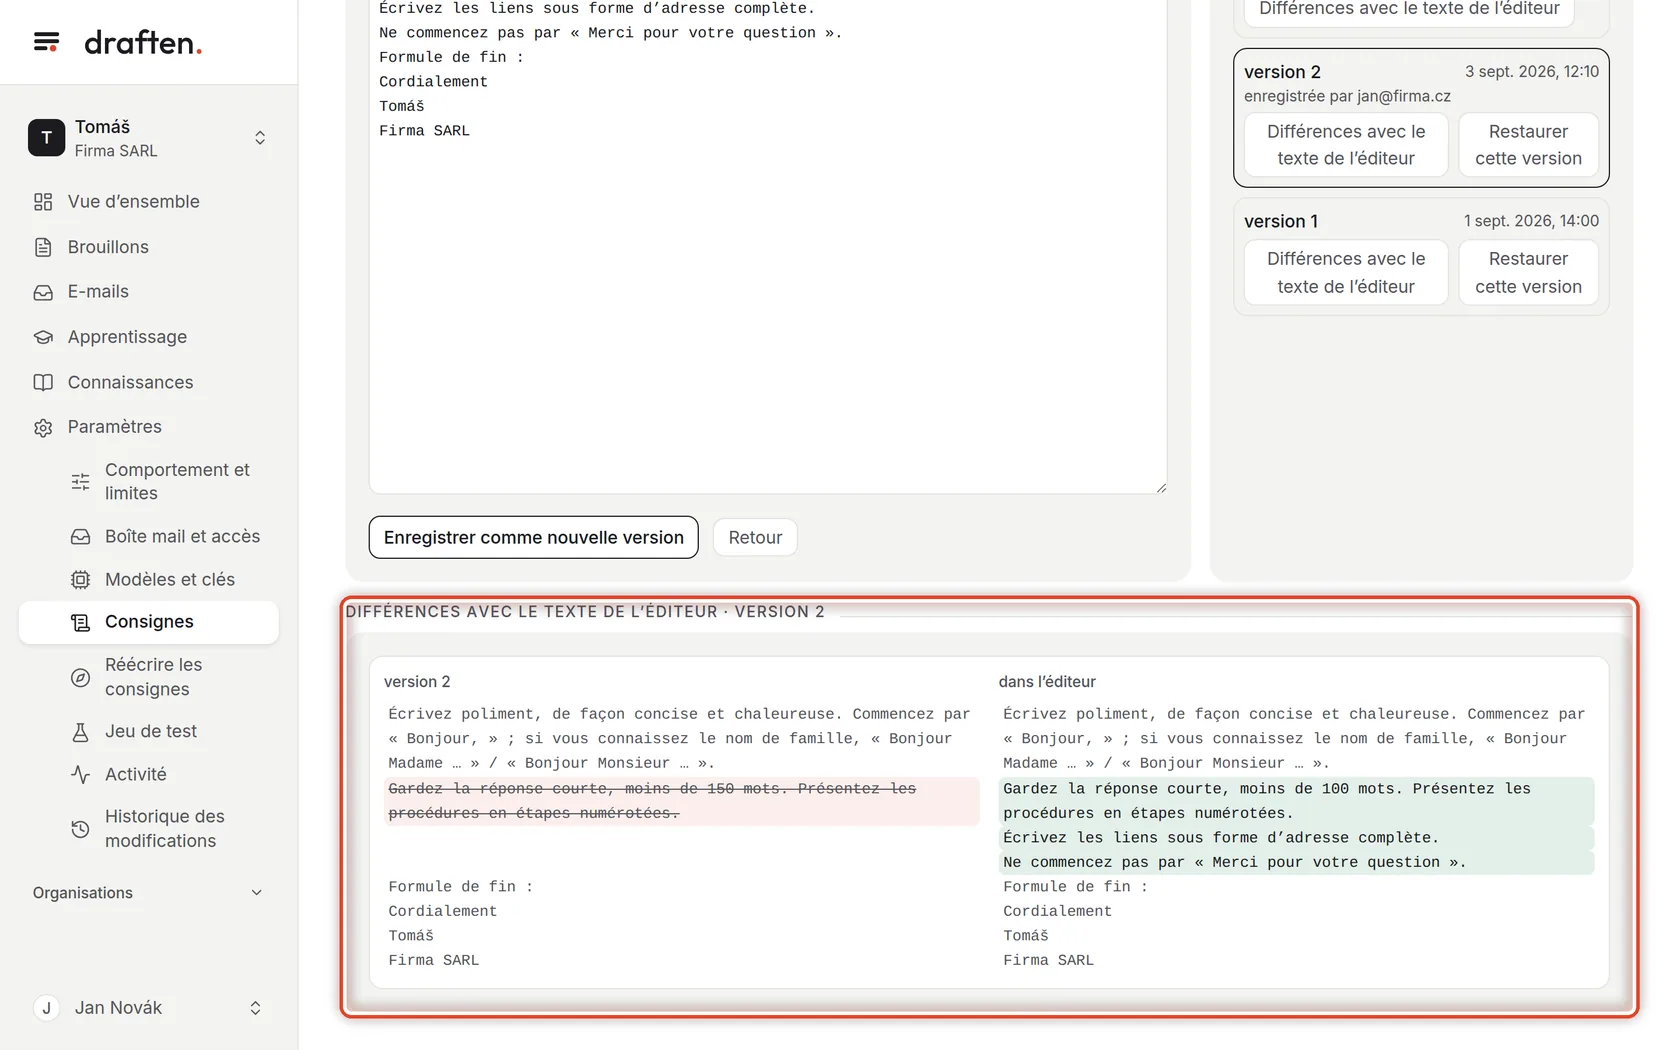Click the Consignes icon
Screen dimensions: 1680x1050
81,622
